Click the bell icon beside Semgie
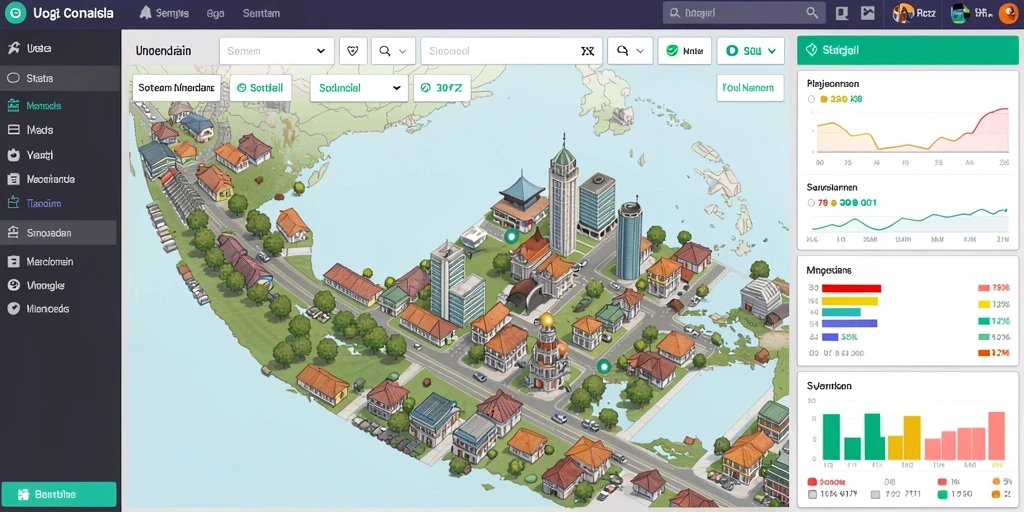1024x512 pixels. (x=145, y=13)
